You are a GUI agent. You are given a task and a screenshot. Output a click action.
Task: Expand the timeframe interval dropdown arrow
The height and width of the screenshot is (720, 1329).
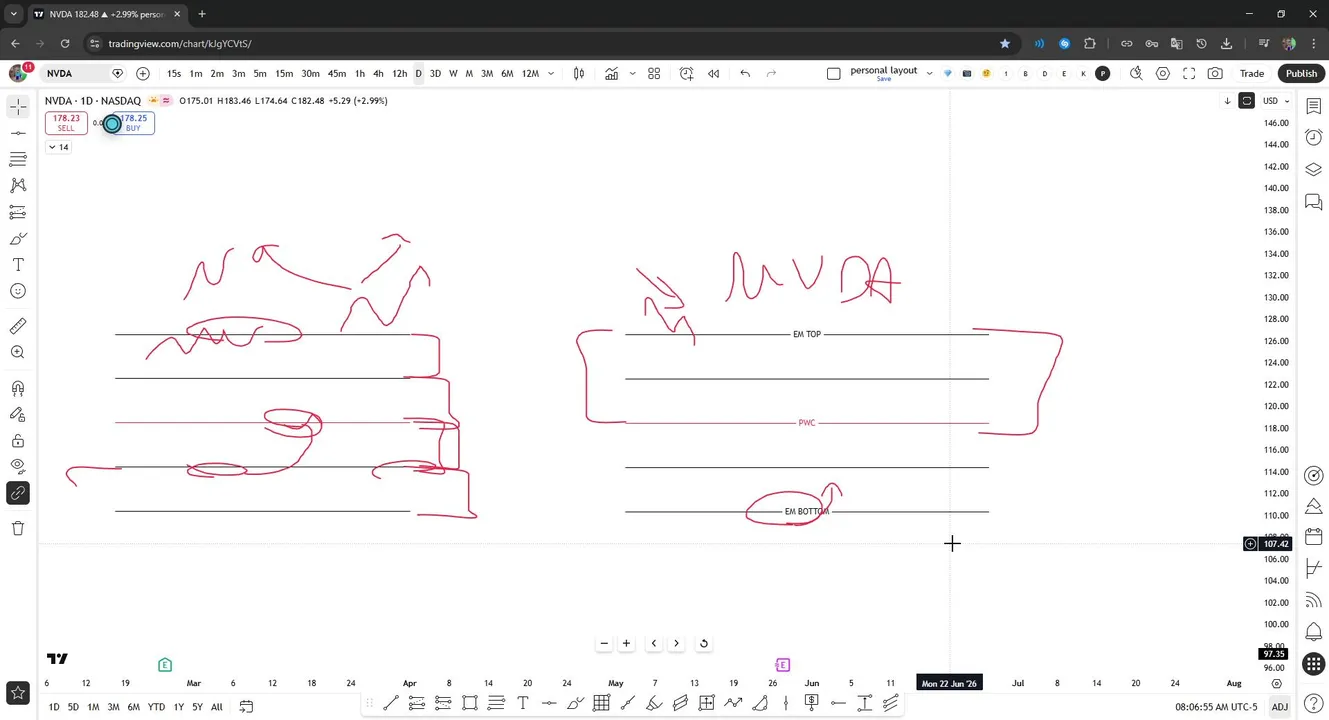(551, 73)
